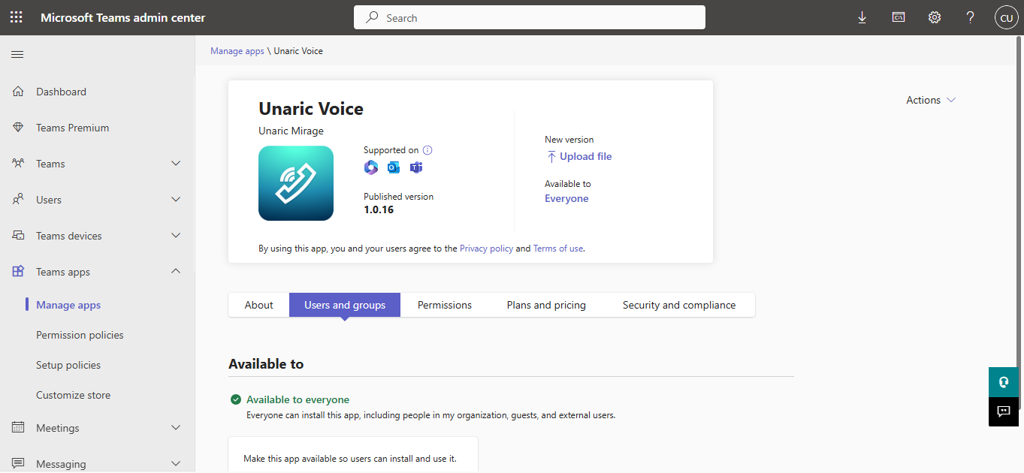Screen dimensions: 1024x473
Task: Open the CU account avatar
Action: (1006, 18)
